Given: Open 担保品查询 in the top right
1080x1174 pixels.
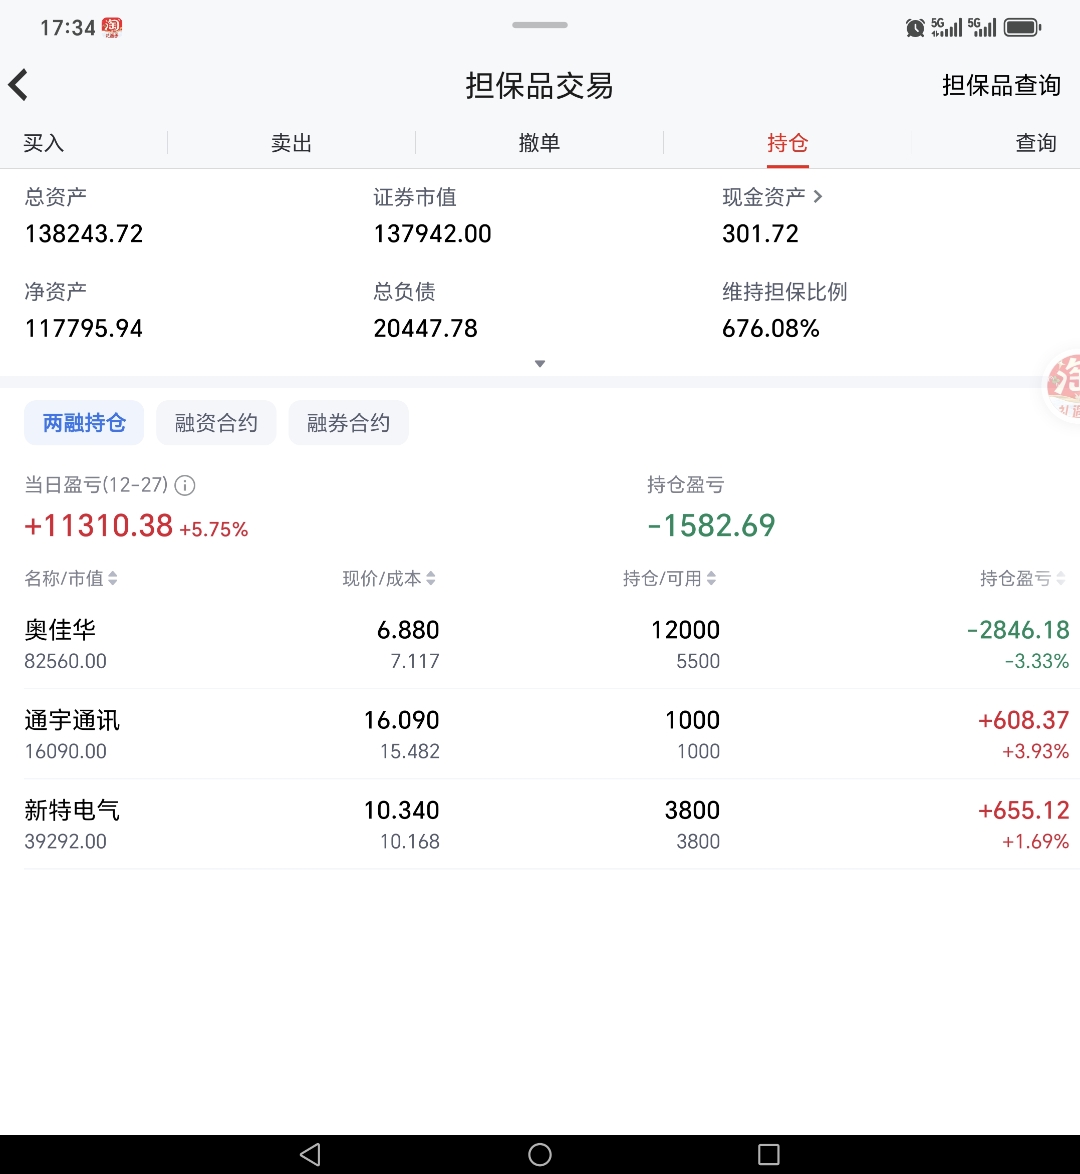Looking at the screenshot, I should click(1000, 85).
